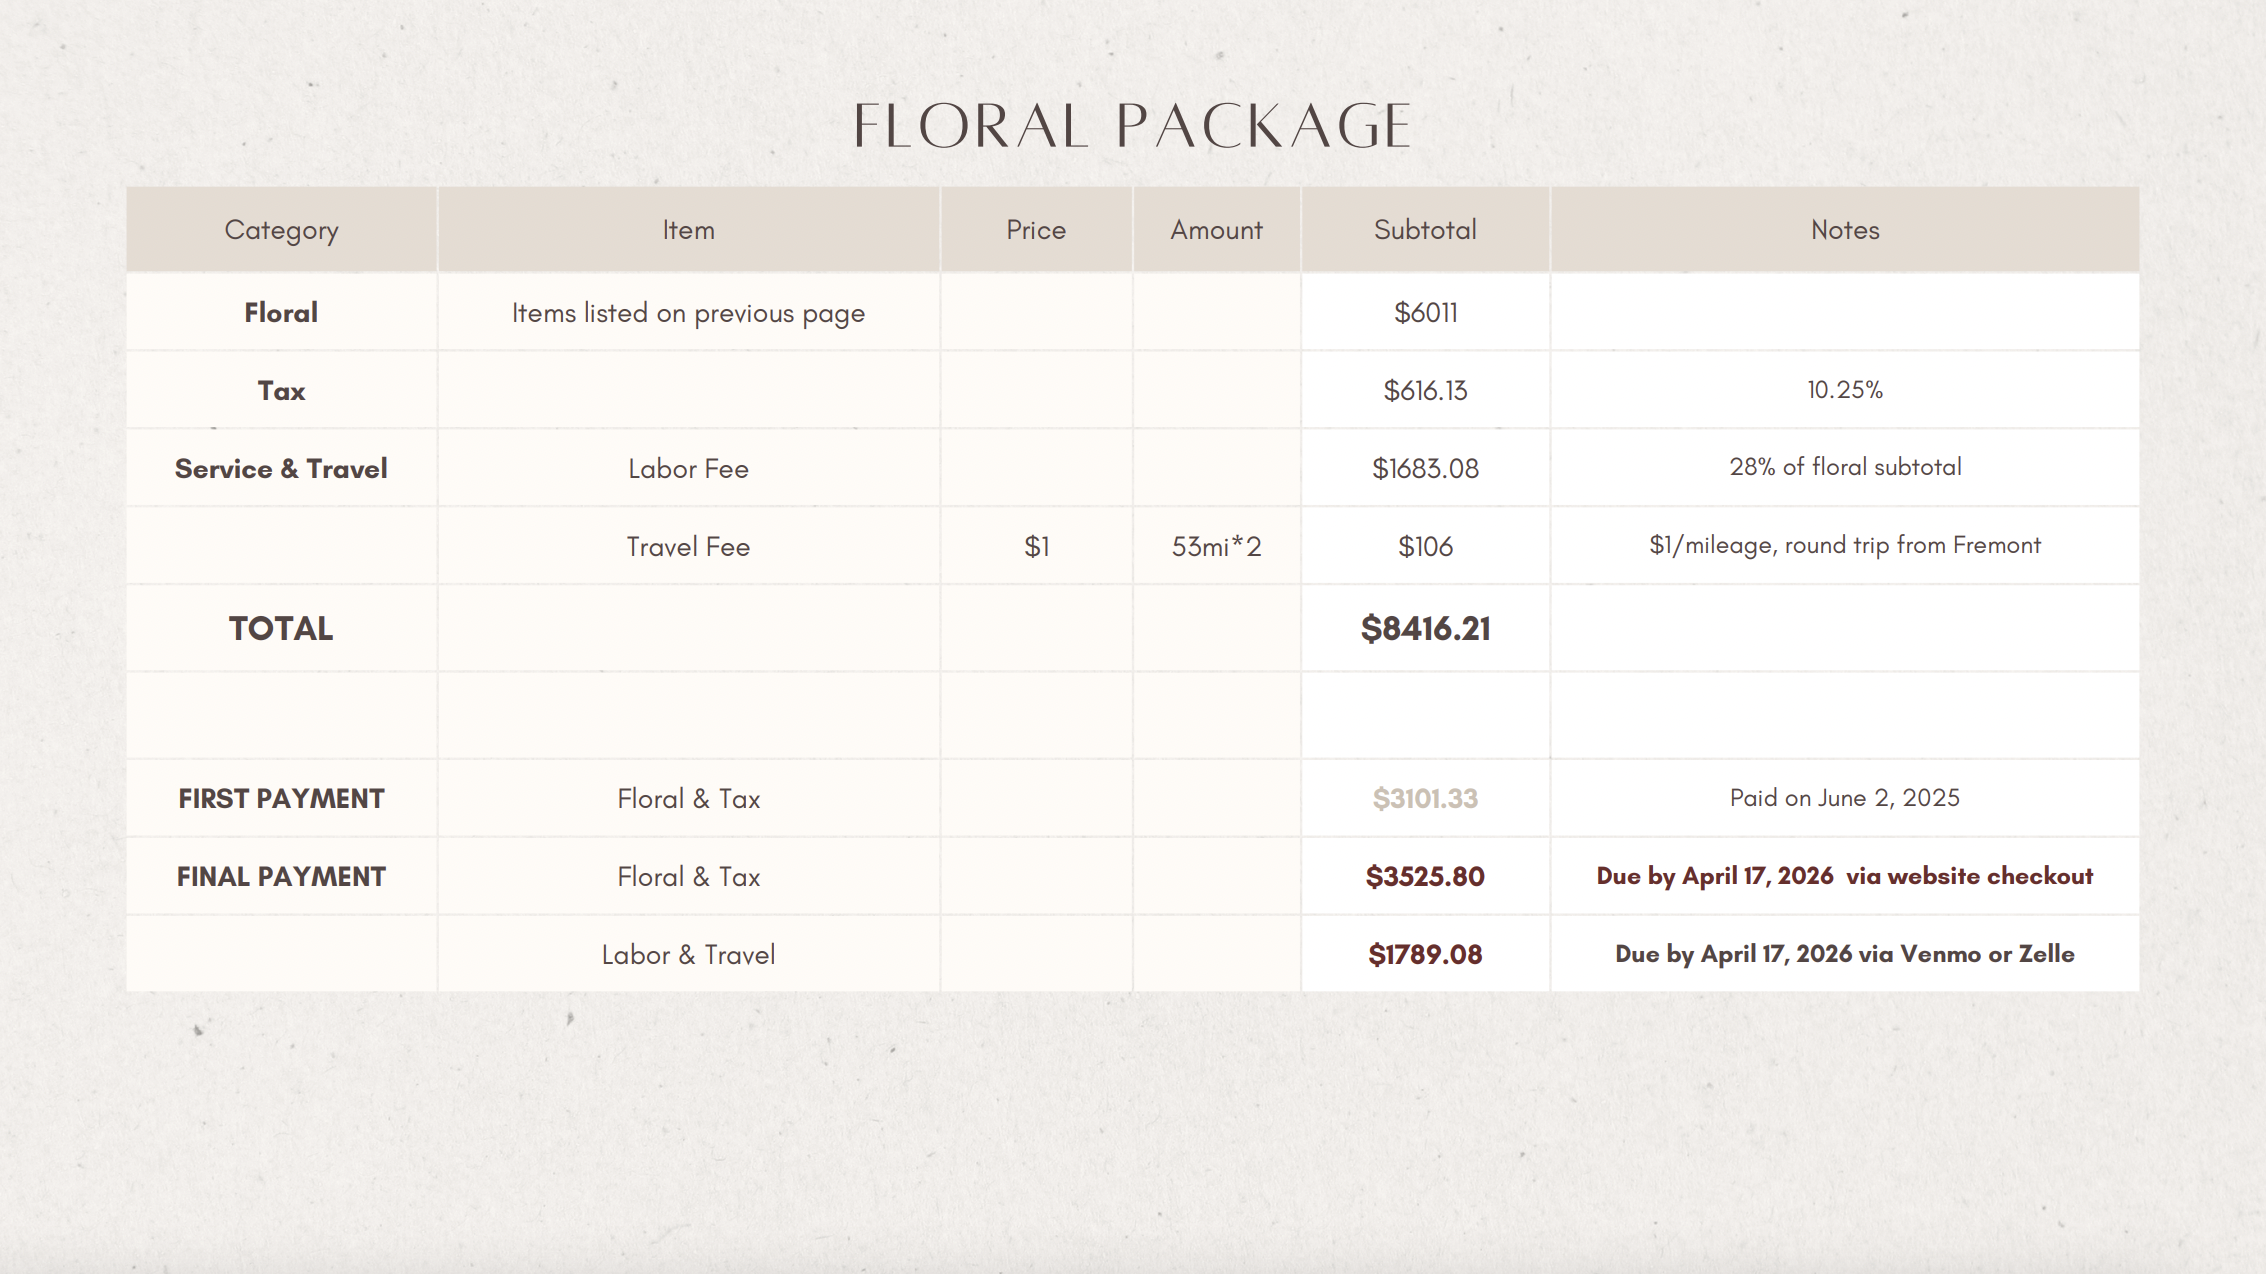The height and width of the screenshot is (1274, 2266).
Task: Click the FLORAL PACKAGE title
Action: [x=1131, y=127]
